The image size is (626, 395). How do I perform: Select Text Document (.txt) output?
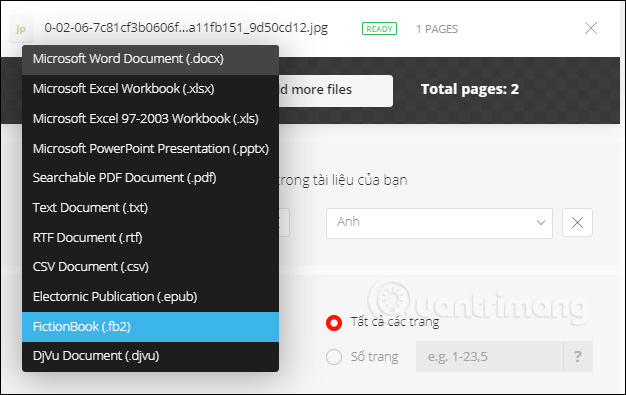coord(150,208)
